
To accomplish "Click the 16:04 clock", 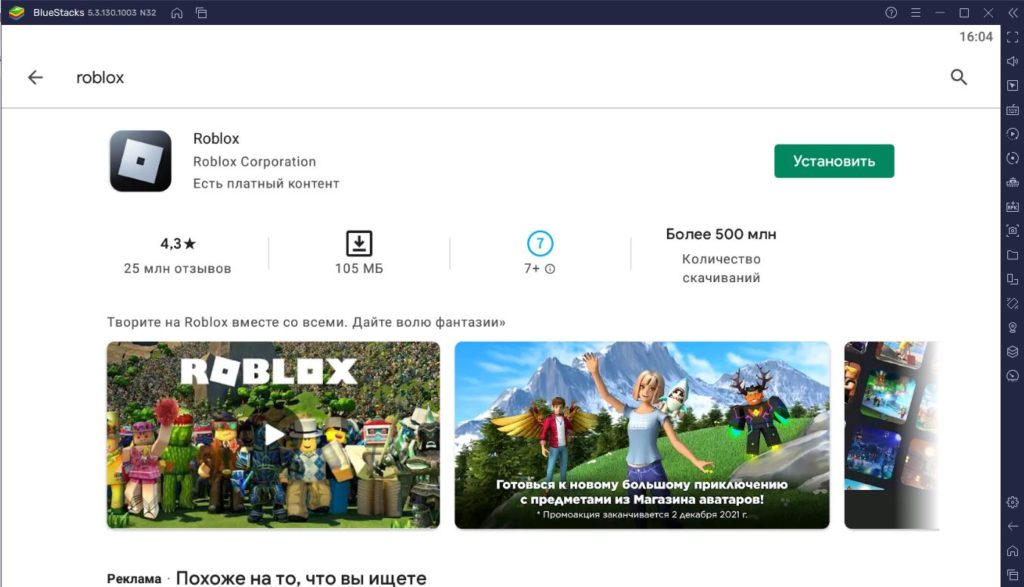I will point(976,37).
